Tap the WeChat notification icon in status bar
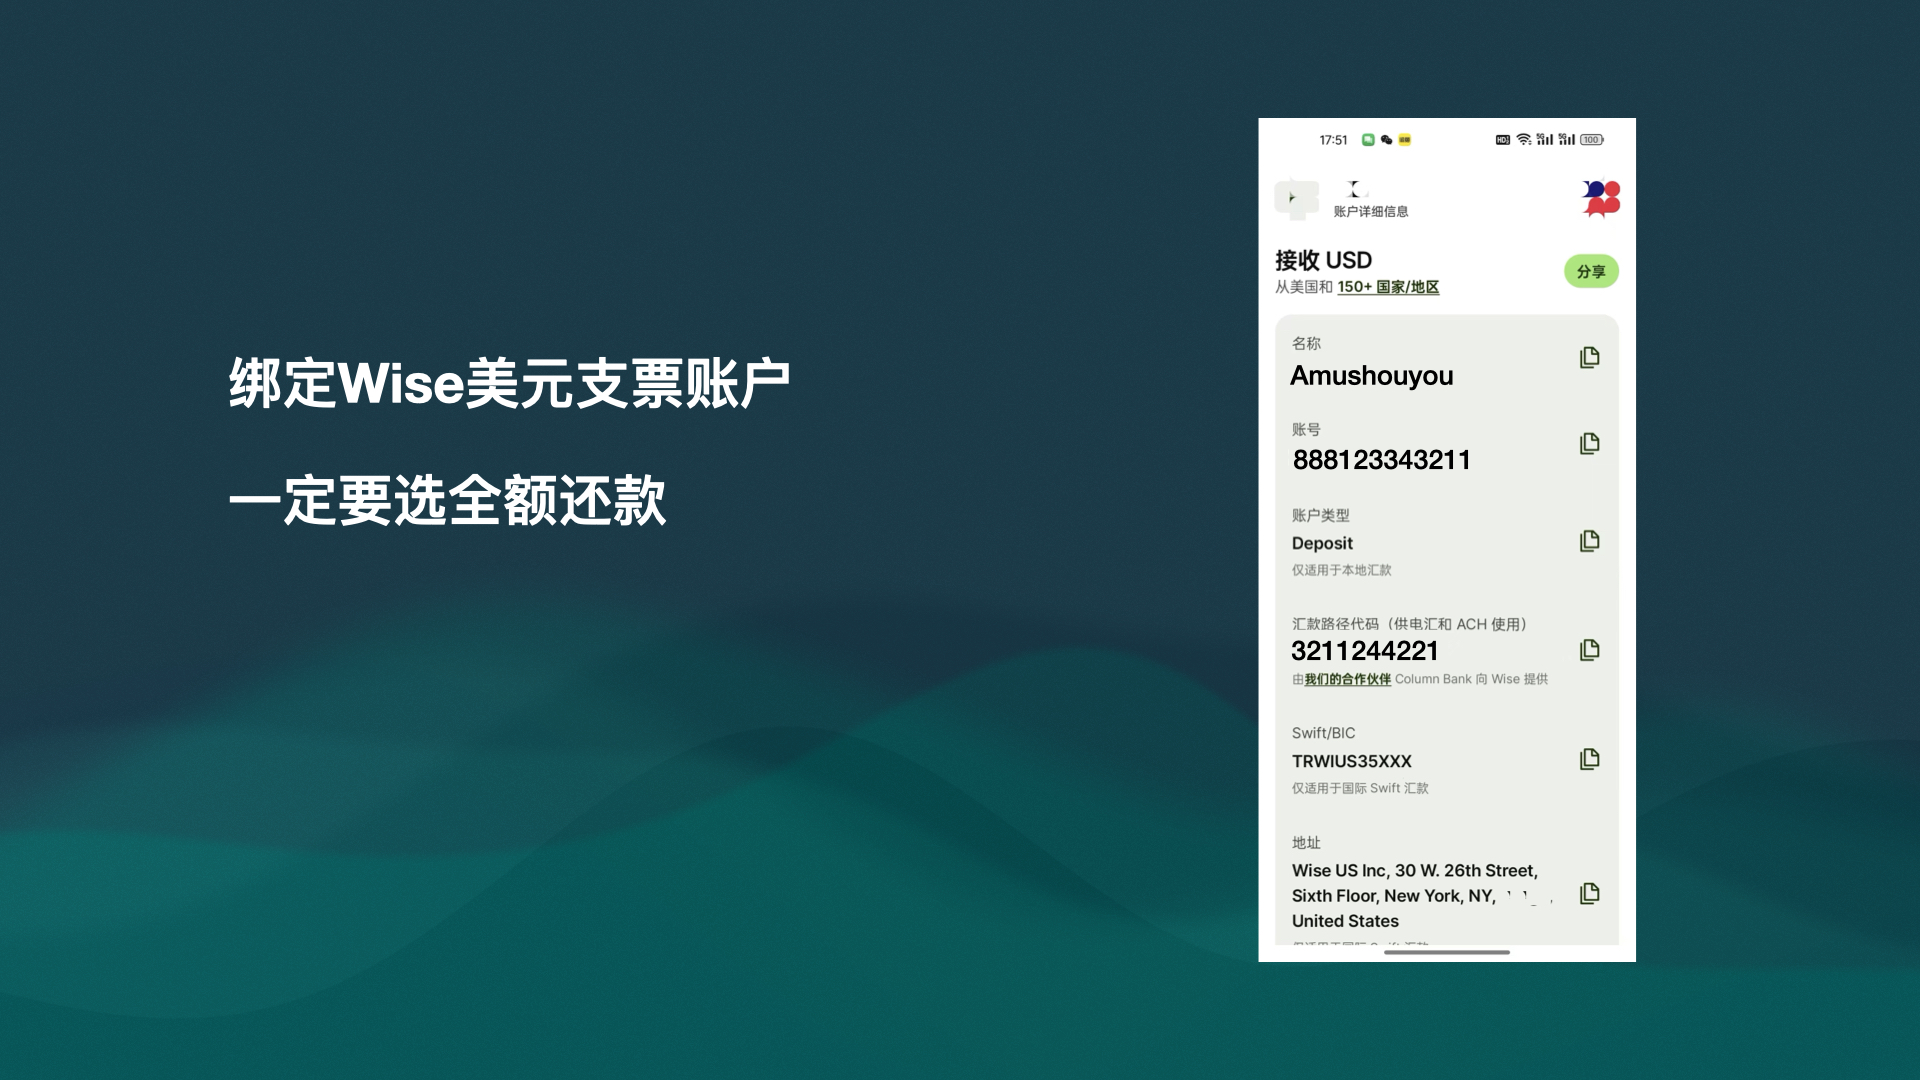 click(1386, 140)
